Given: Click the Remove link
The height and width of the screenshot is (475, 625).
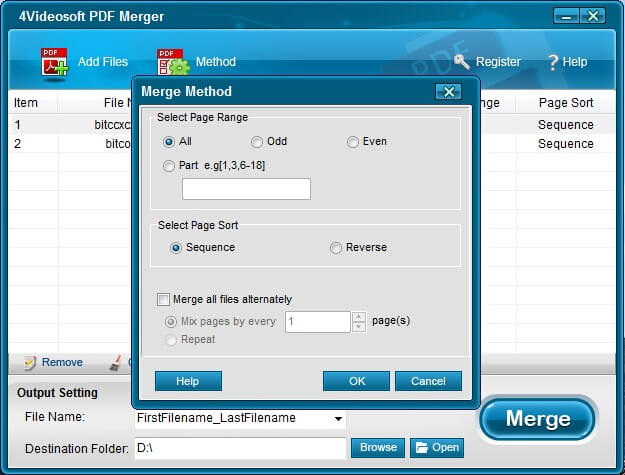Looking at the screenshot, I should tap(63, 362).
